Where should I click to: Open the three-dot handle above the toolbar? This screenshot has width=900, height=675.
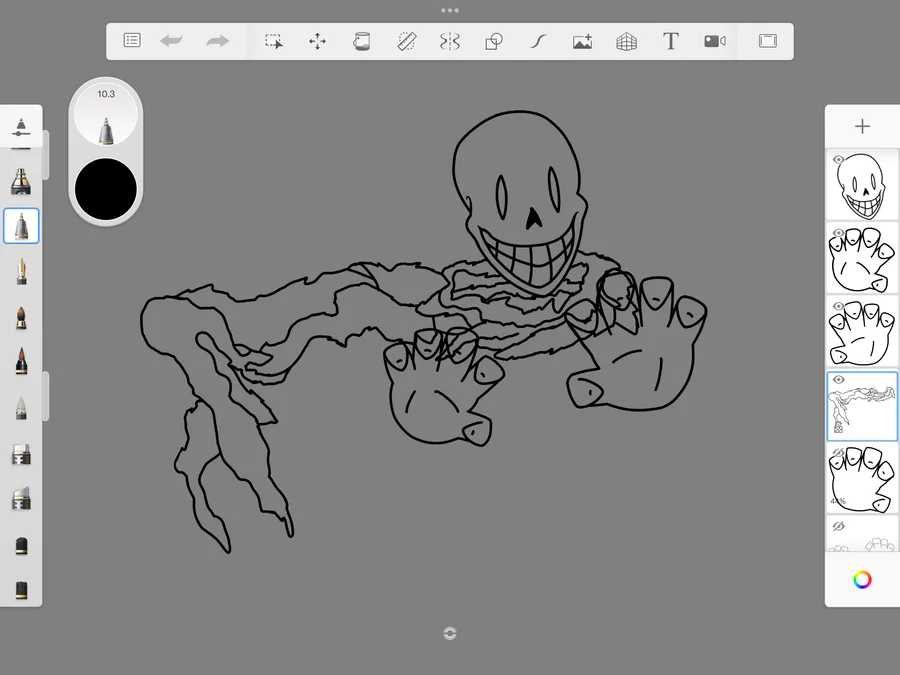click(450, 10)
